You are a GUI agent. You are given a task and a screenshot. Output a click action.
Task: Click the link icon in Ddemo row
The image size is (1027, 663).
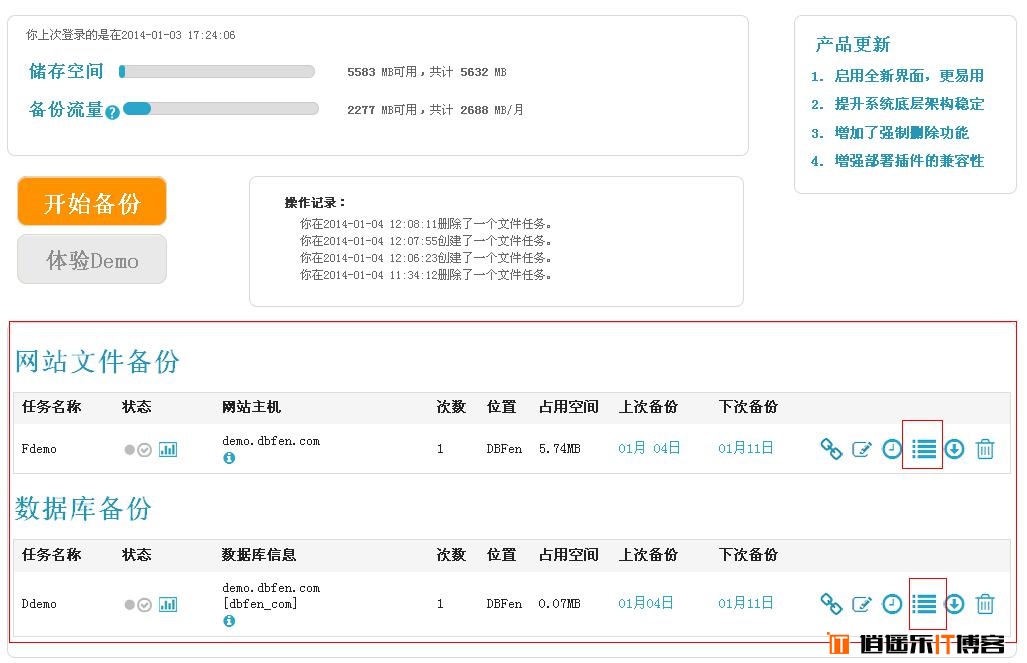click(831, 603)
